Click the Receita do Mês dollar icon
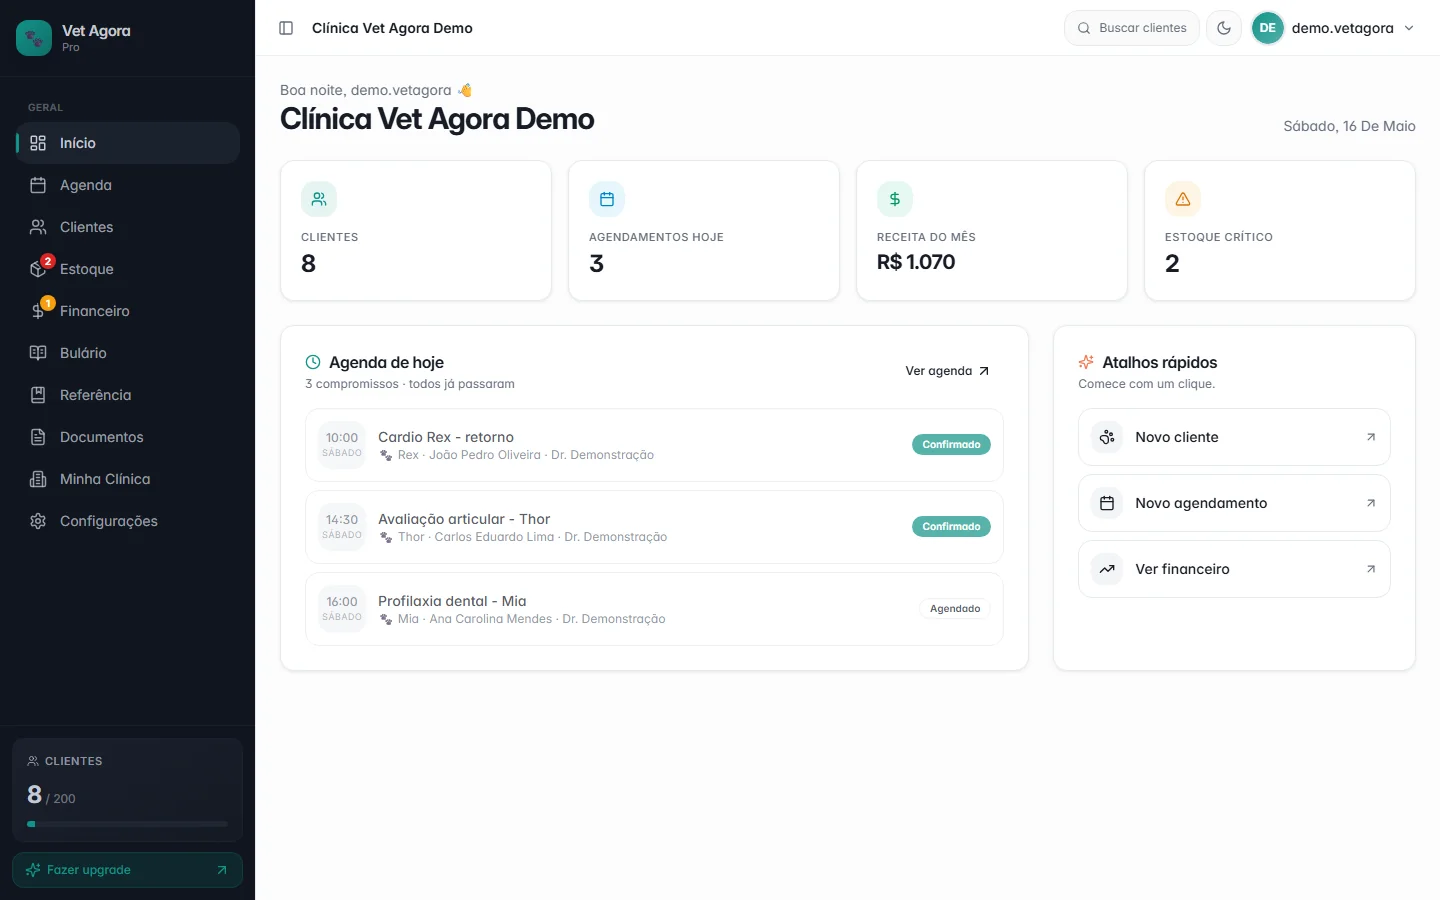Screen dimensions: 1440x900 pos(895,199)
